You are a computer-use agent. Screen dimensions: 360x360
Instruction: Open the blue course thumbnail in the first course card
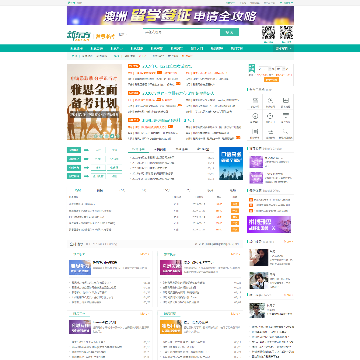(x=80, y=267)
